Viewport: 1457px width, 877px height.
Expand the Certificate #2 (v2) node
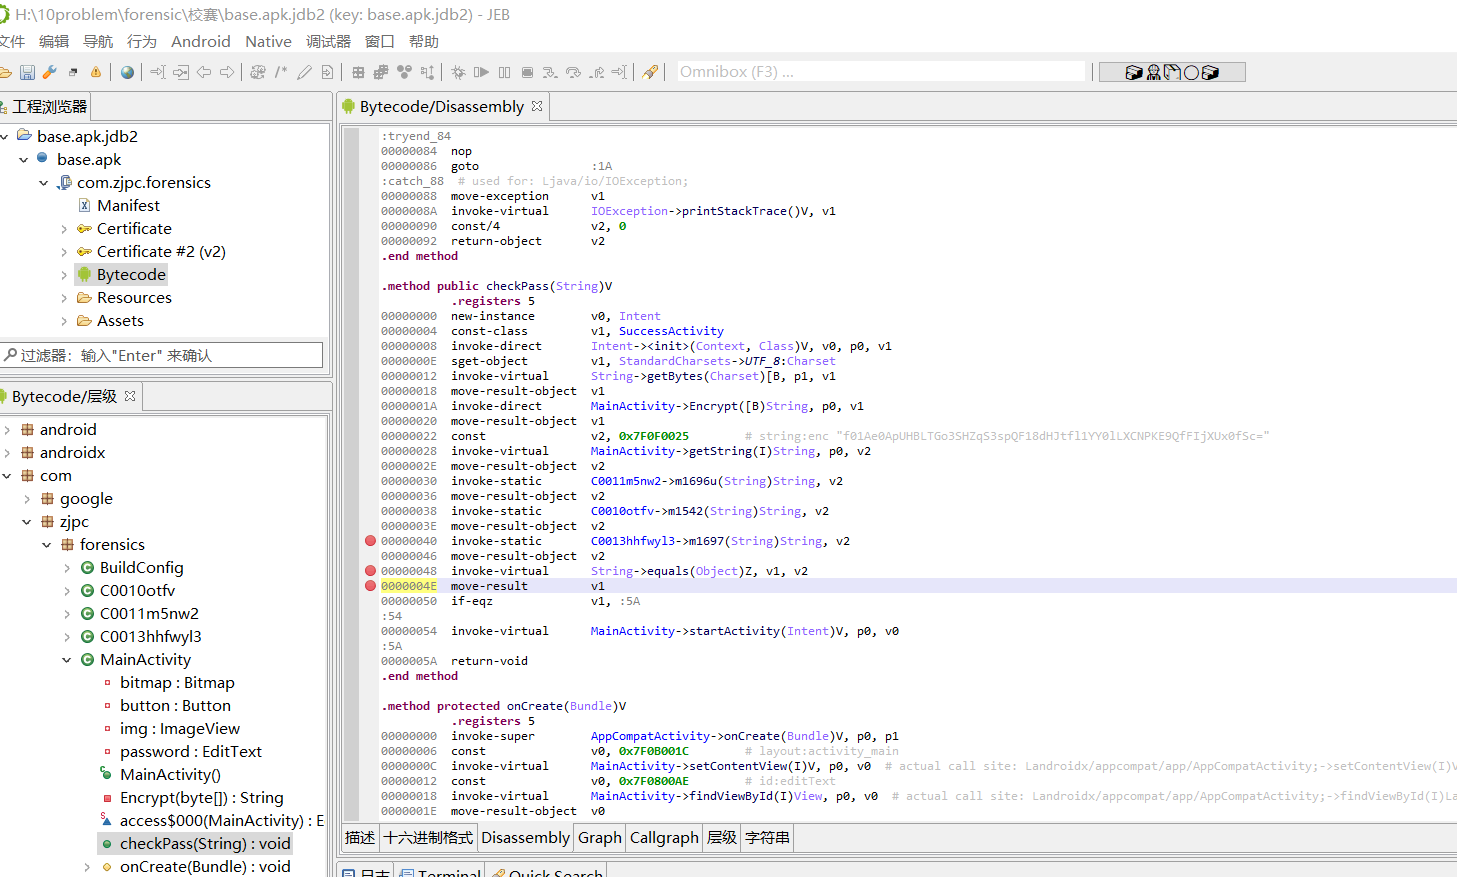pyautogui.click(x=64, y=252)
